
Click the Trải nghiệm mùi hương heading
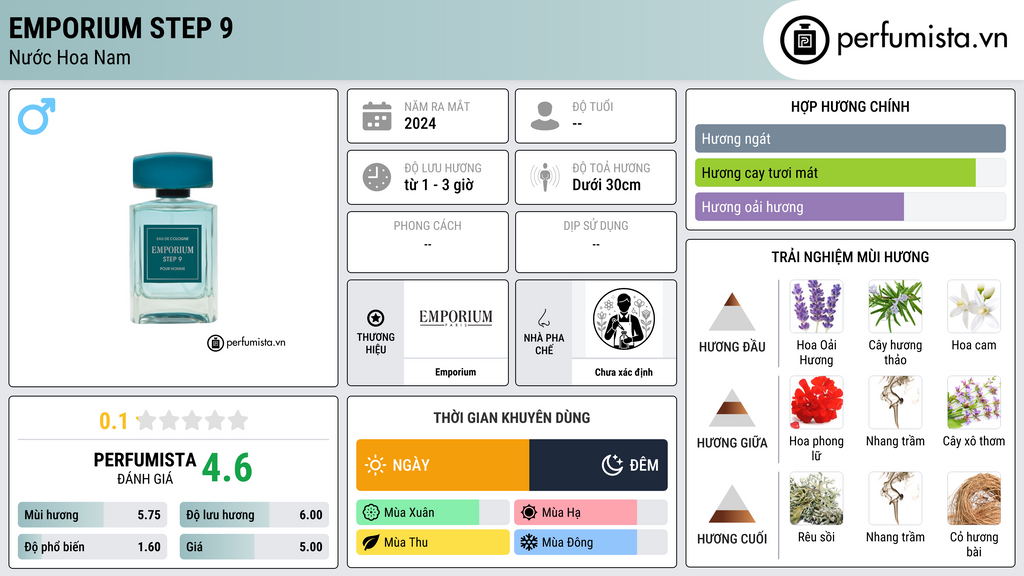coord(850,257)
